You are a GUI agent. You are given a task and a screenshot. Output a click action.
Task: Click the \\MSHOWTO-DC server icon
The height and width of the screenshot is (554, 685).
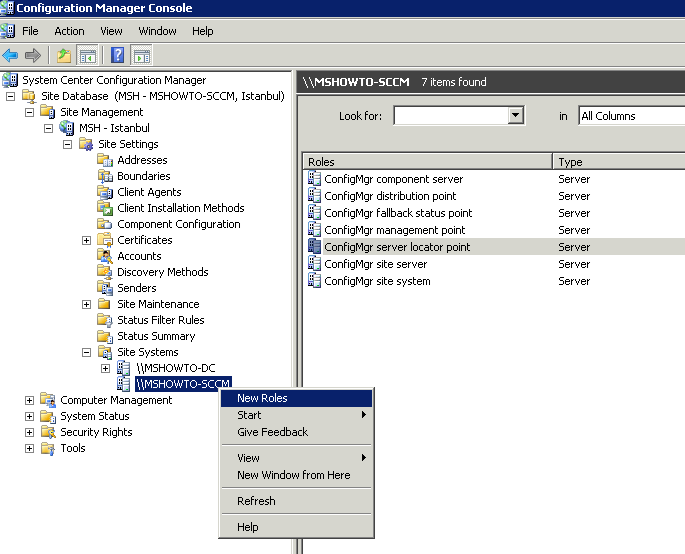click(124, 368)
